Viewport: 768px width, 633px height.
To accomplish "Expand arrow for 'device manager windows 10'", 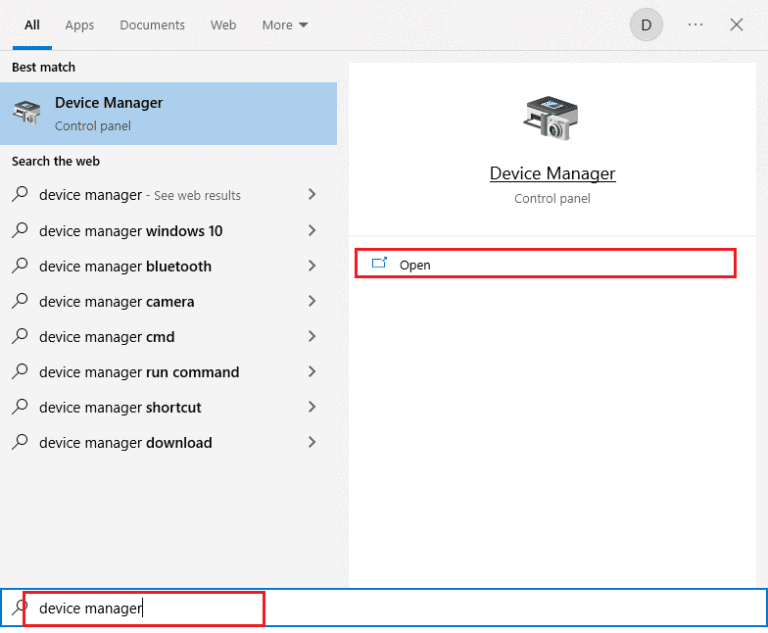I will (312, 231).
